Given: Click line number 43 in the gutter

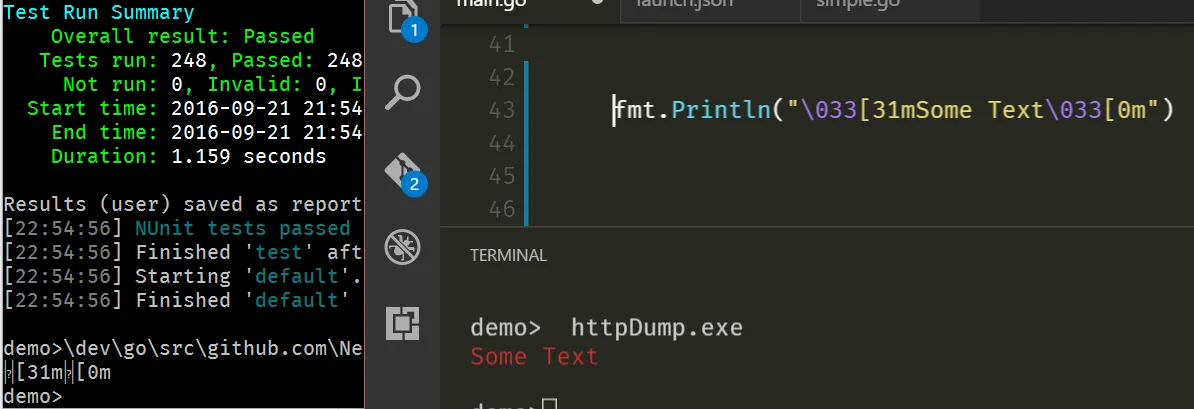Looking at the screenshot, I should 501,110.
